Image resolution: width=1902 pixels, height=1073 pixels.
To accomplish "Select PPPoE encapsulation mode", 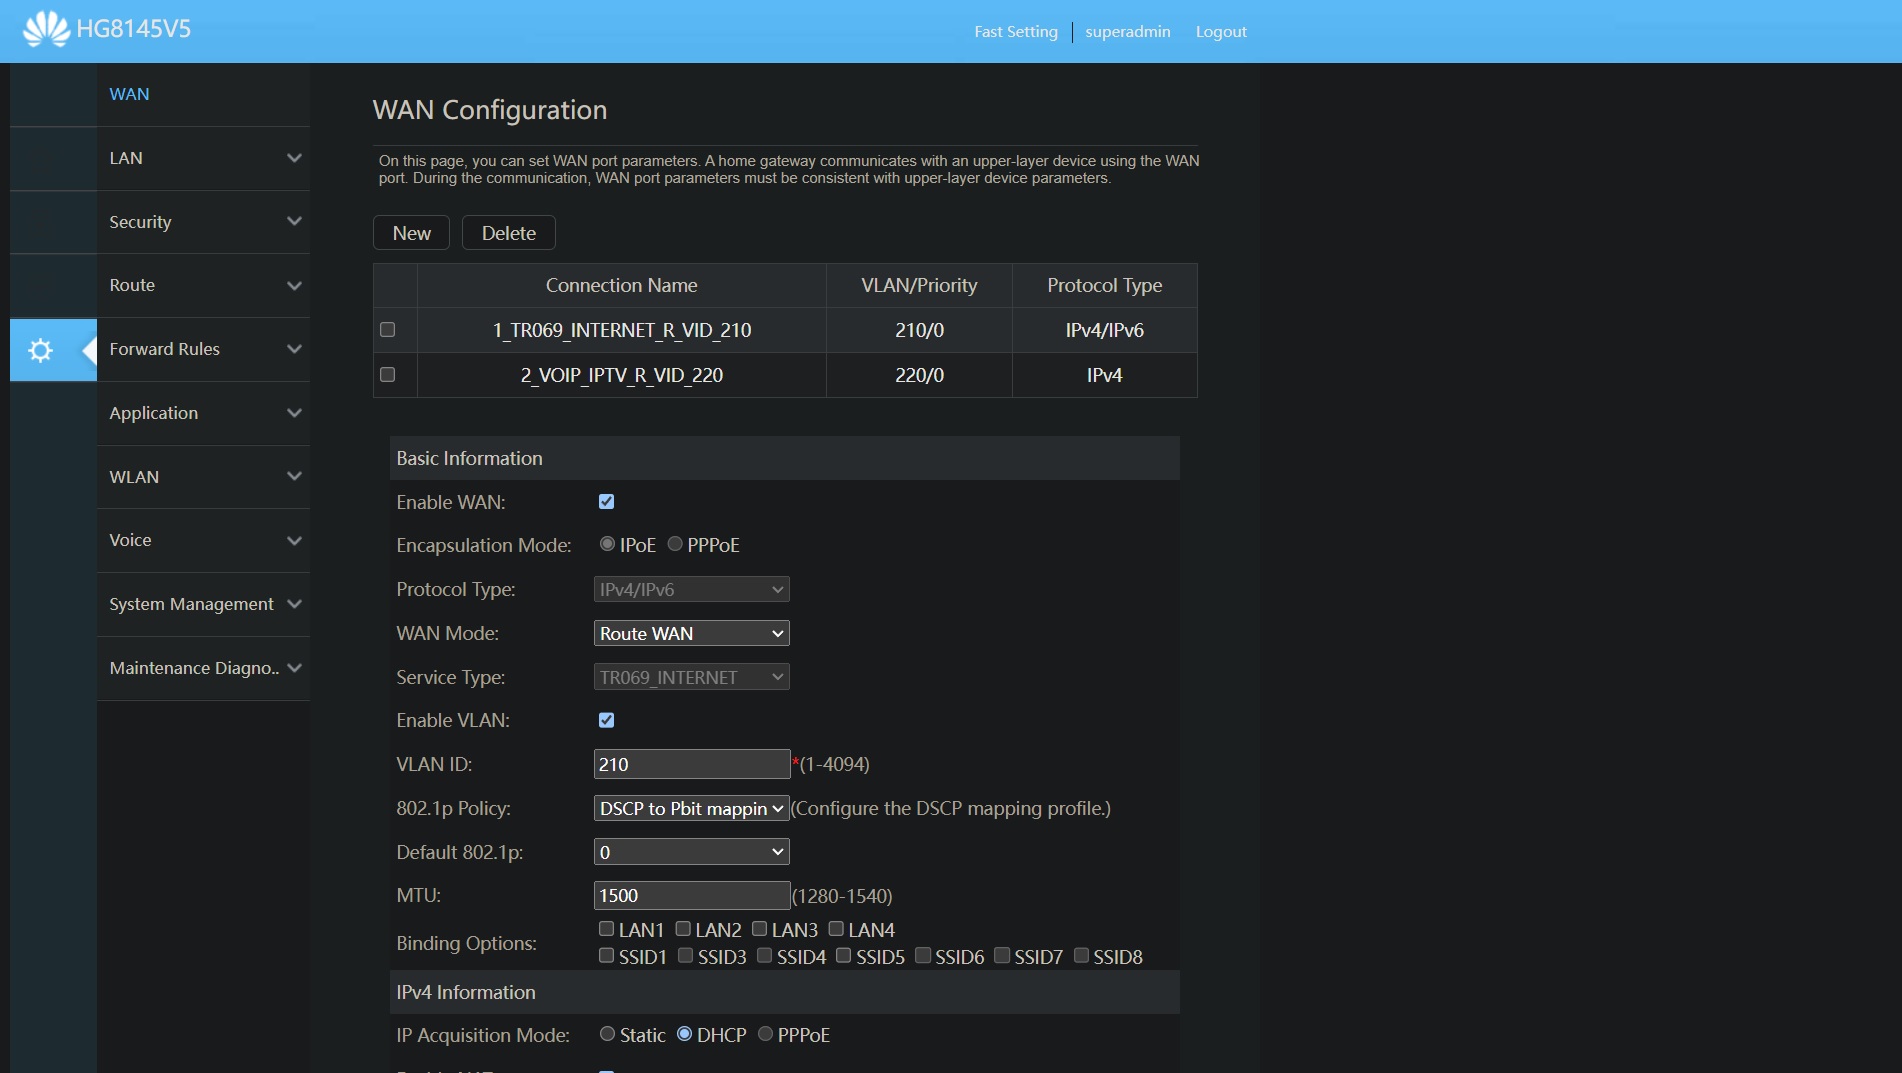I will (x=675, y=544).
